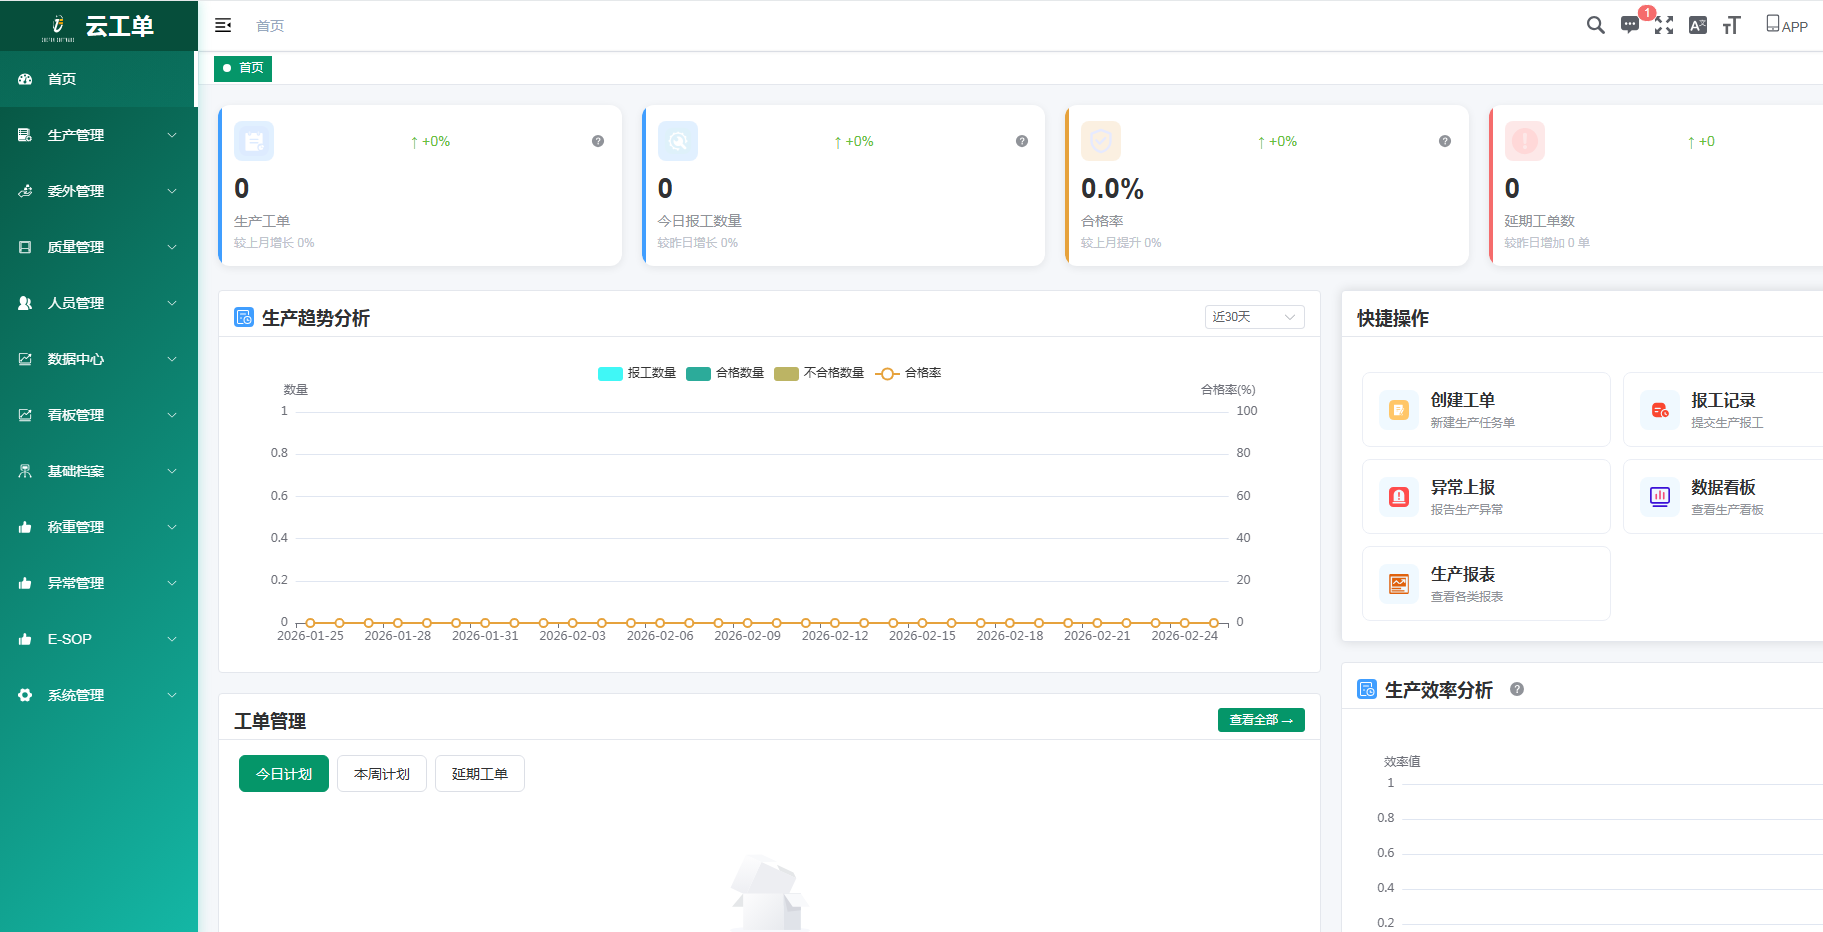Select the 延期工单 tab
This screenshot has width=1823, height=932.
pos(480,774)
